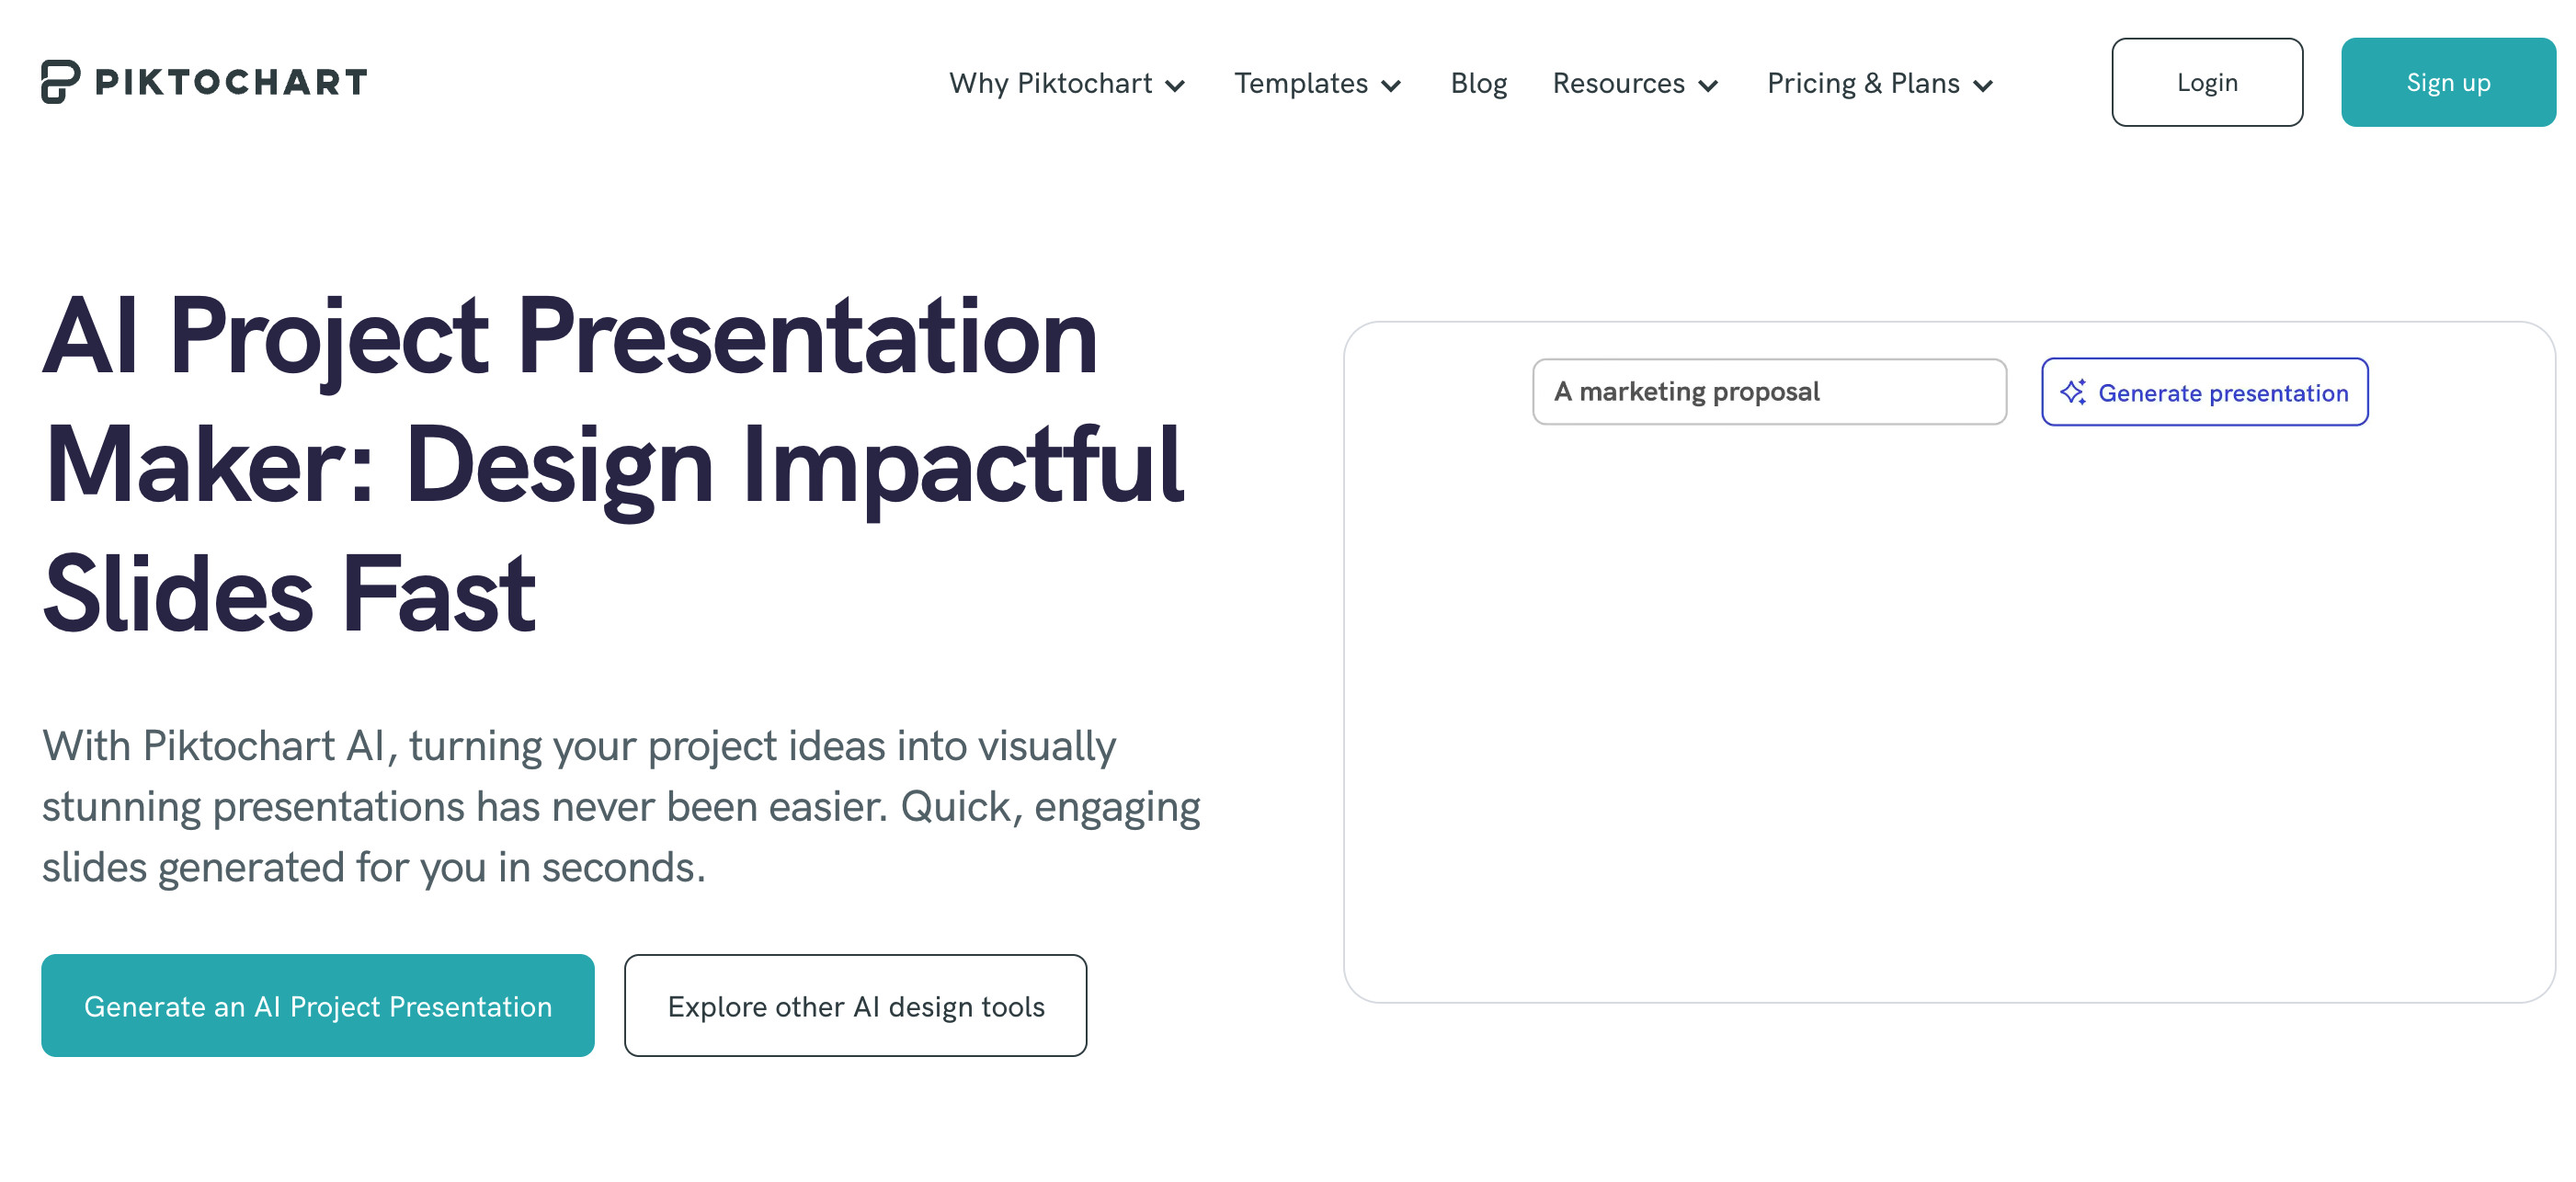Click the marketing proposal input field

click(x=1770, y=392)
